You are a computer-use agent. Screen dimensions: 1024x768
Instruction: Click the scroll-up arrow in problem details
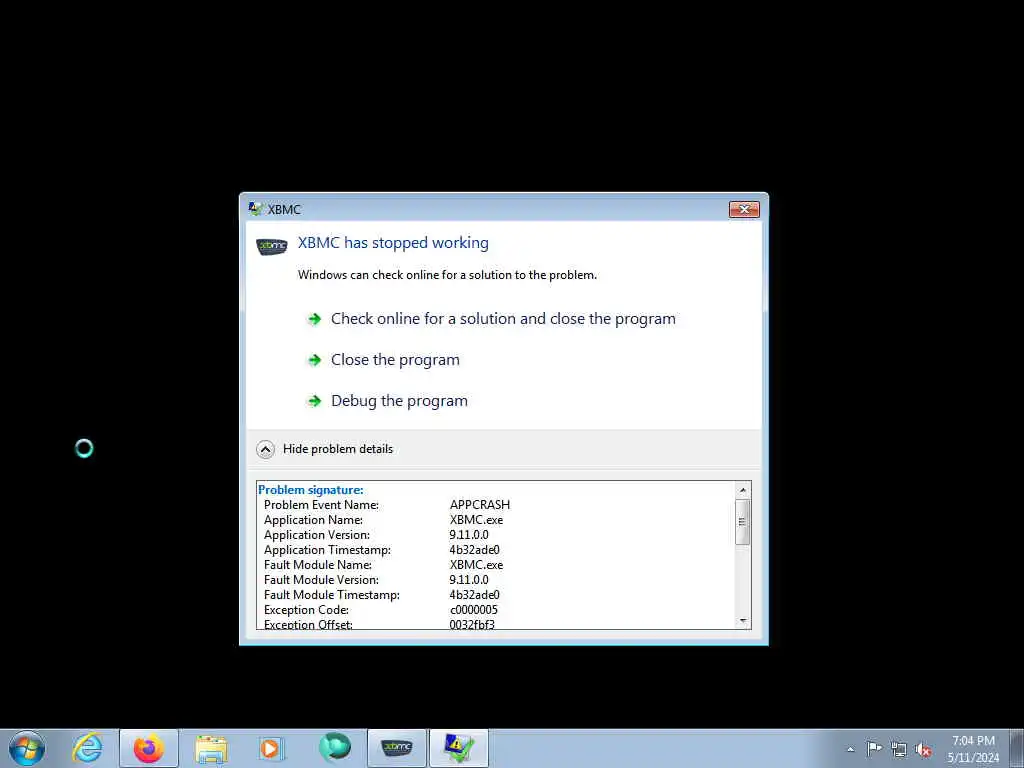[743, 490]
